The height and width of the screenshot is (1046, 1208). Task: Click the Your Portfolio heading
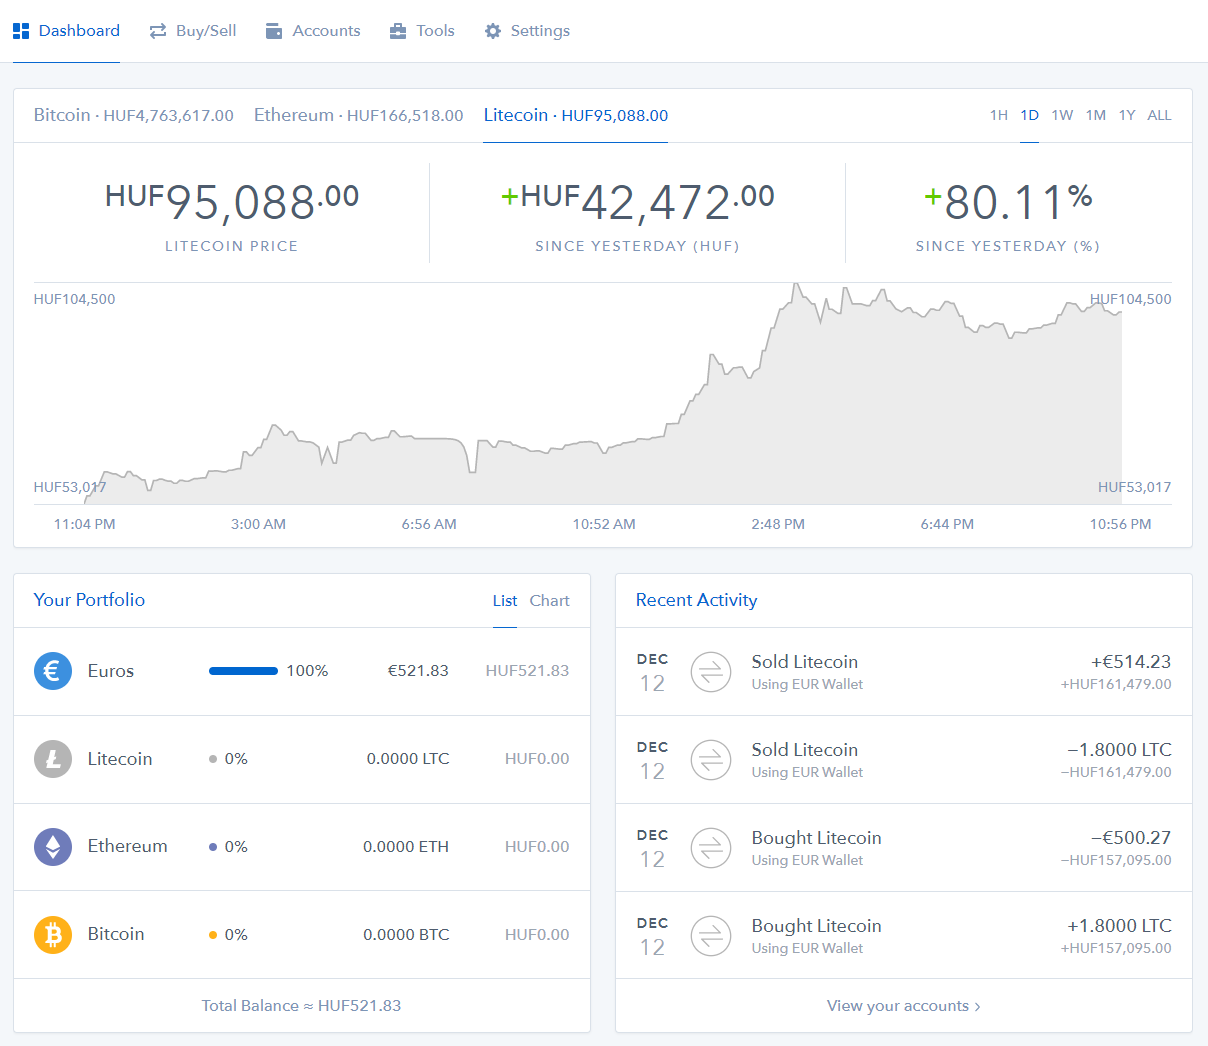pos(89,600)
